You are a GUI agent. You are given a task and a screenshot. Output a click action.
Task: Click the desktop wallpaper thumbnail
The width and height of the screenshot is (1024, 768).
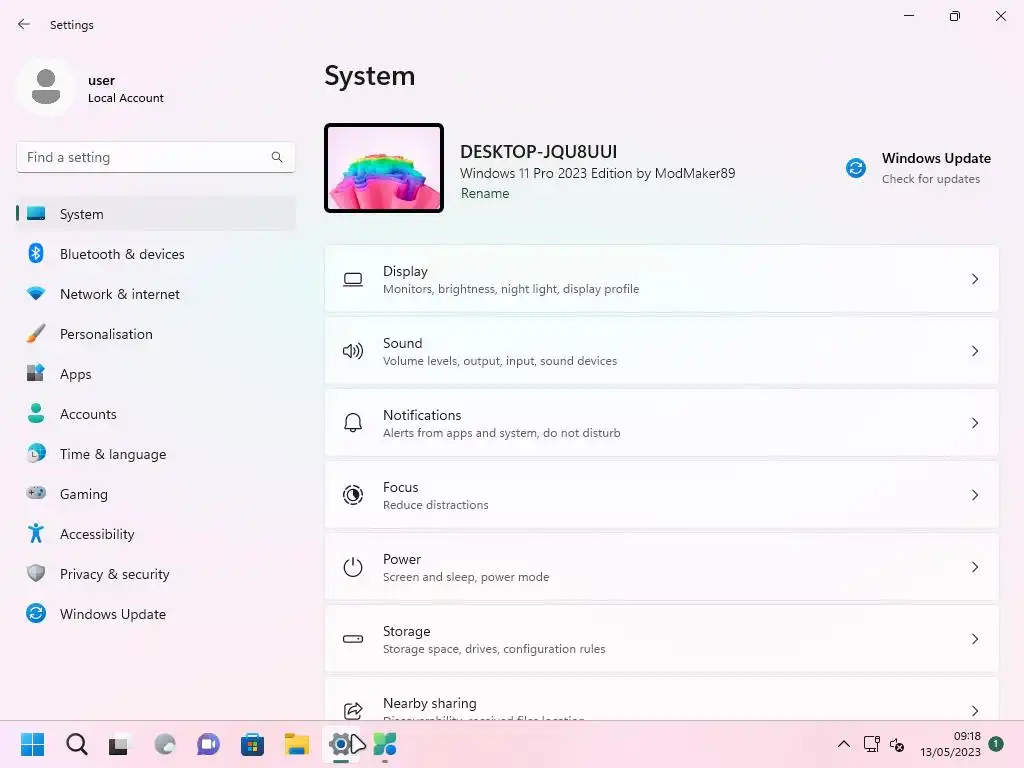[384, 168]
